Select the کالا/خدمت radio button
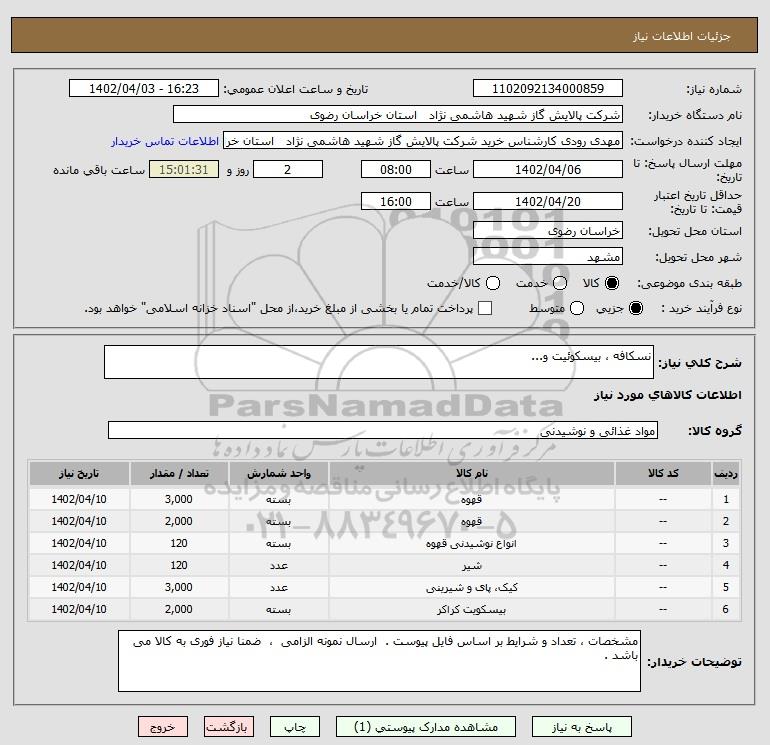 pyautogui.click(x=493, y=283)
